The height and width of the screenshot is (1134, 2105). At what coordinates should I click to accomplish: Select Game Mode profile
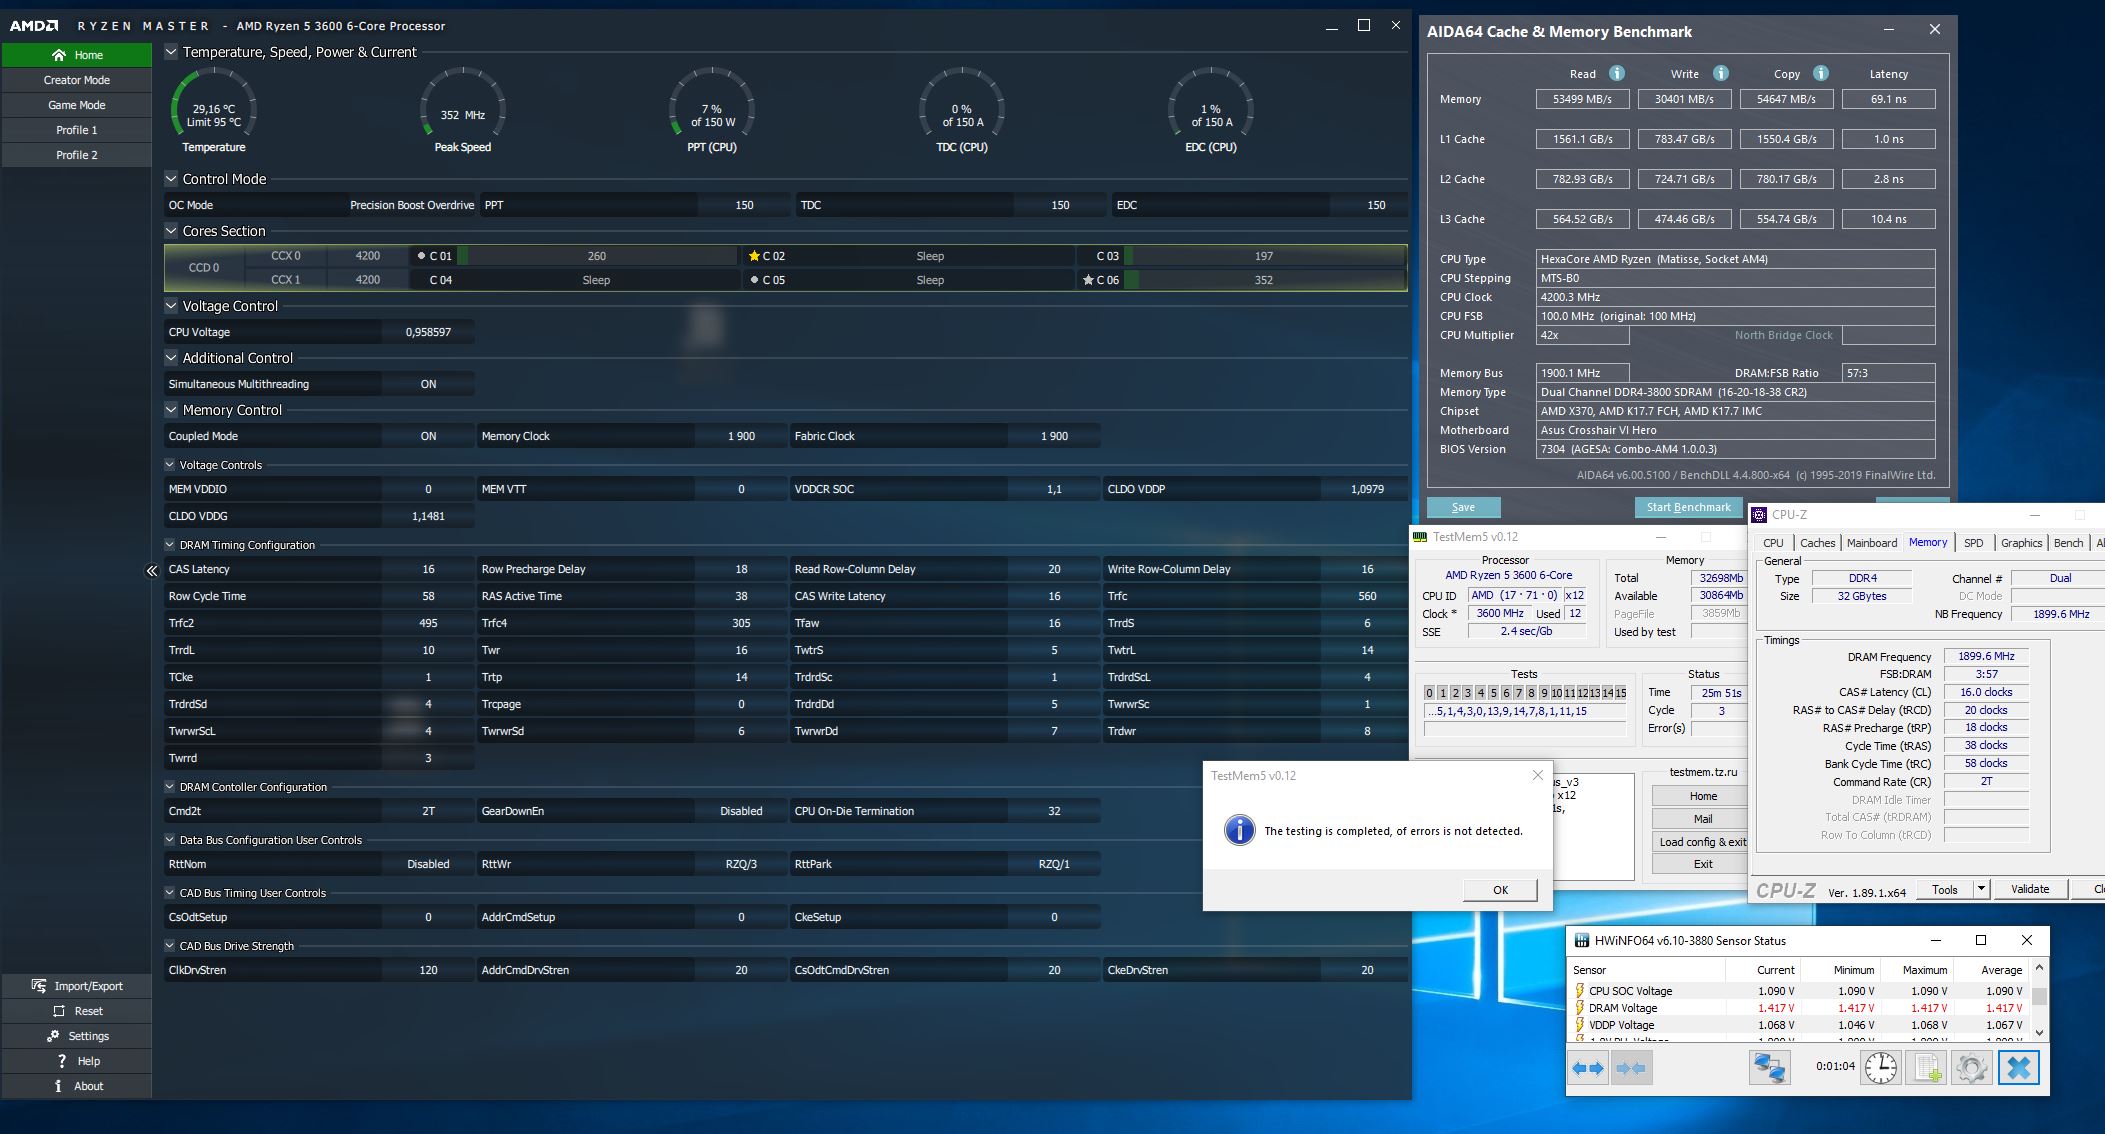tap(77, 105)
